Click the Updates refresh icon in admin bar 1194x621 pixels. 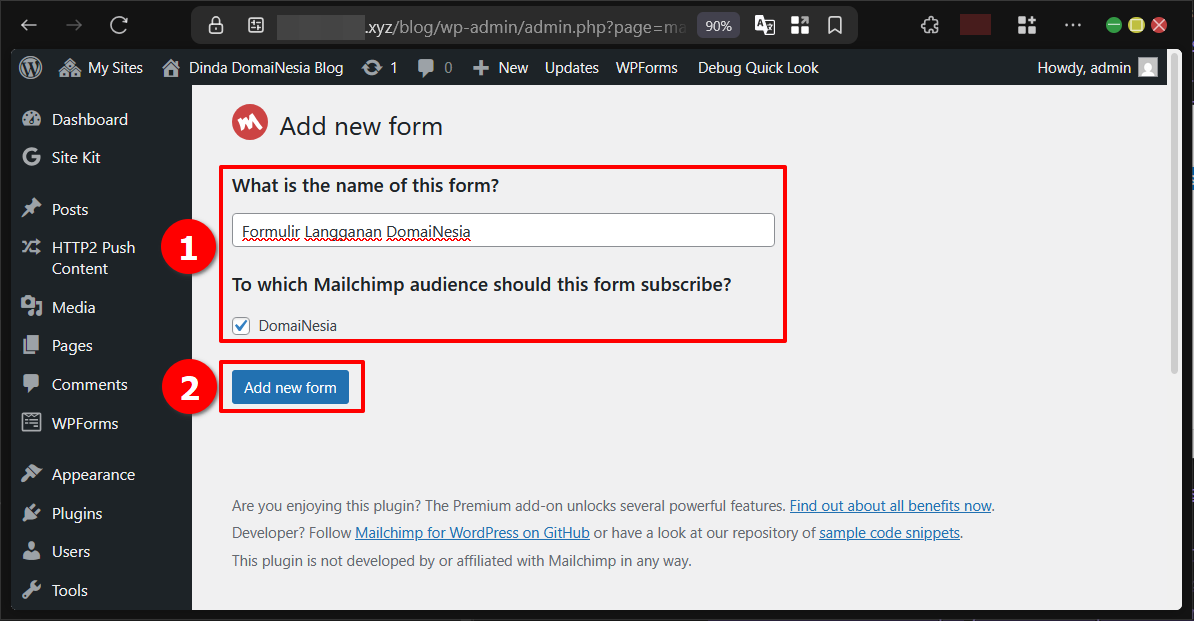pyautogui.click(x=370, y=67)
